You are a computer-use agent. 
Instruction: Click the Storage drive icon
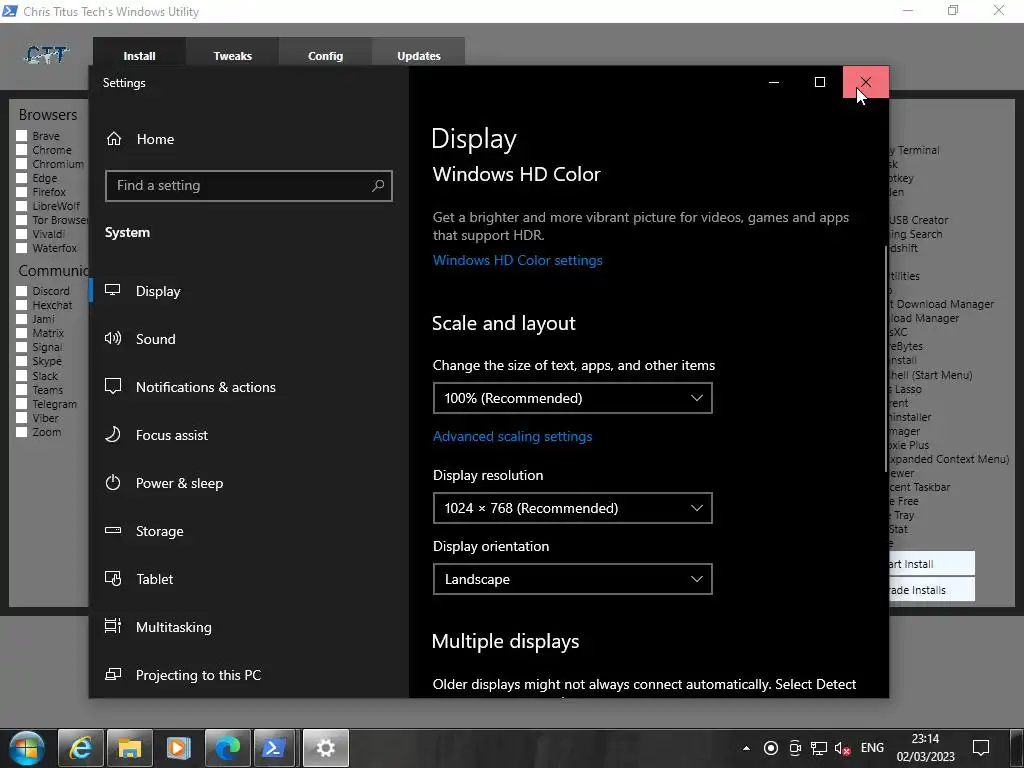(113, 530)
